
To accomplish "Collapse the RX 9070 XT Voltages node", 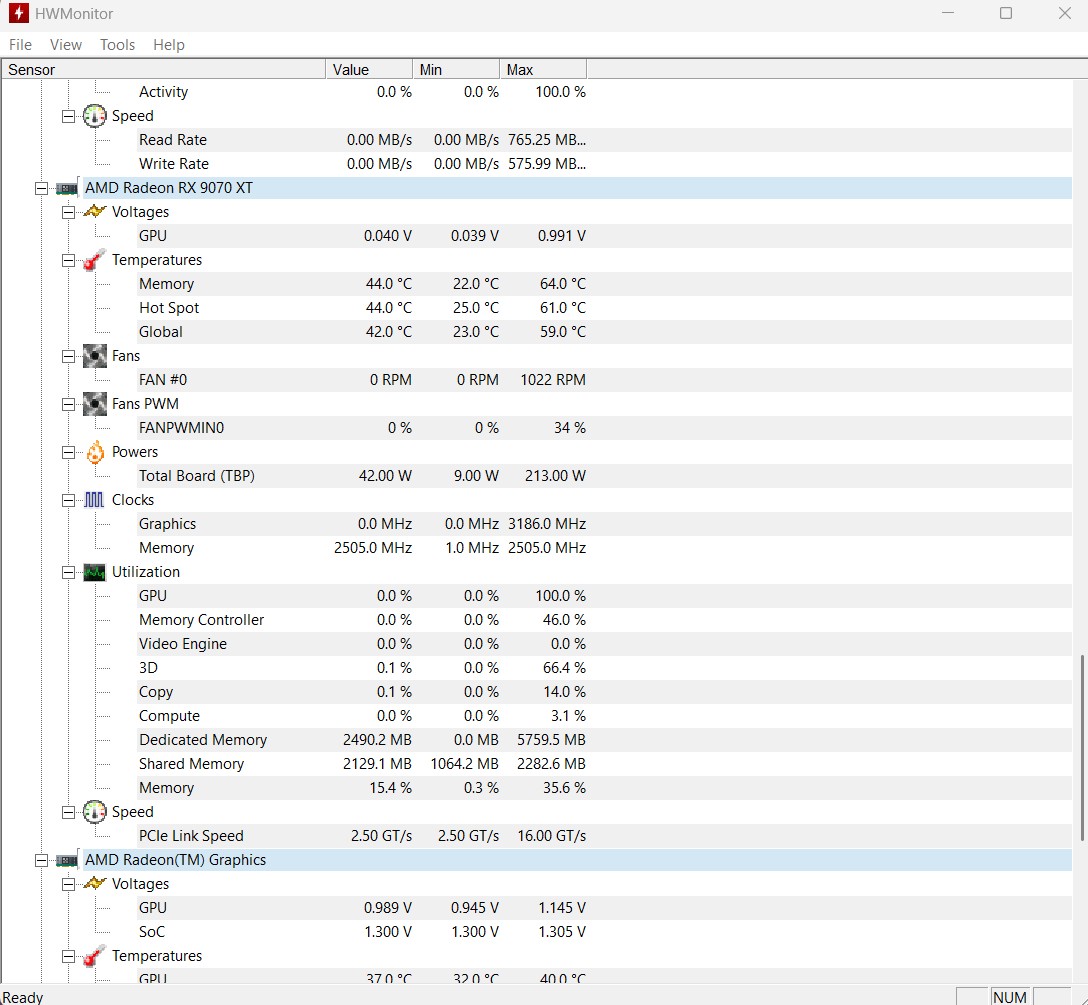I will pyautogui.click(x=68, y=212).
